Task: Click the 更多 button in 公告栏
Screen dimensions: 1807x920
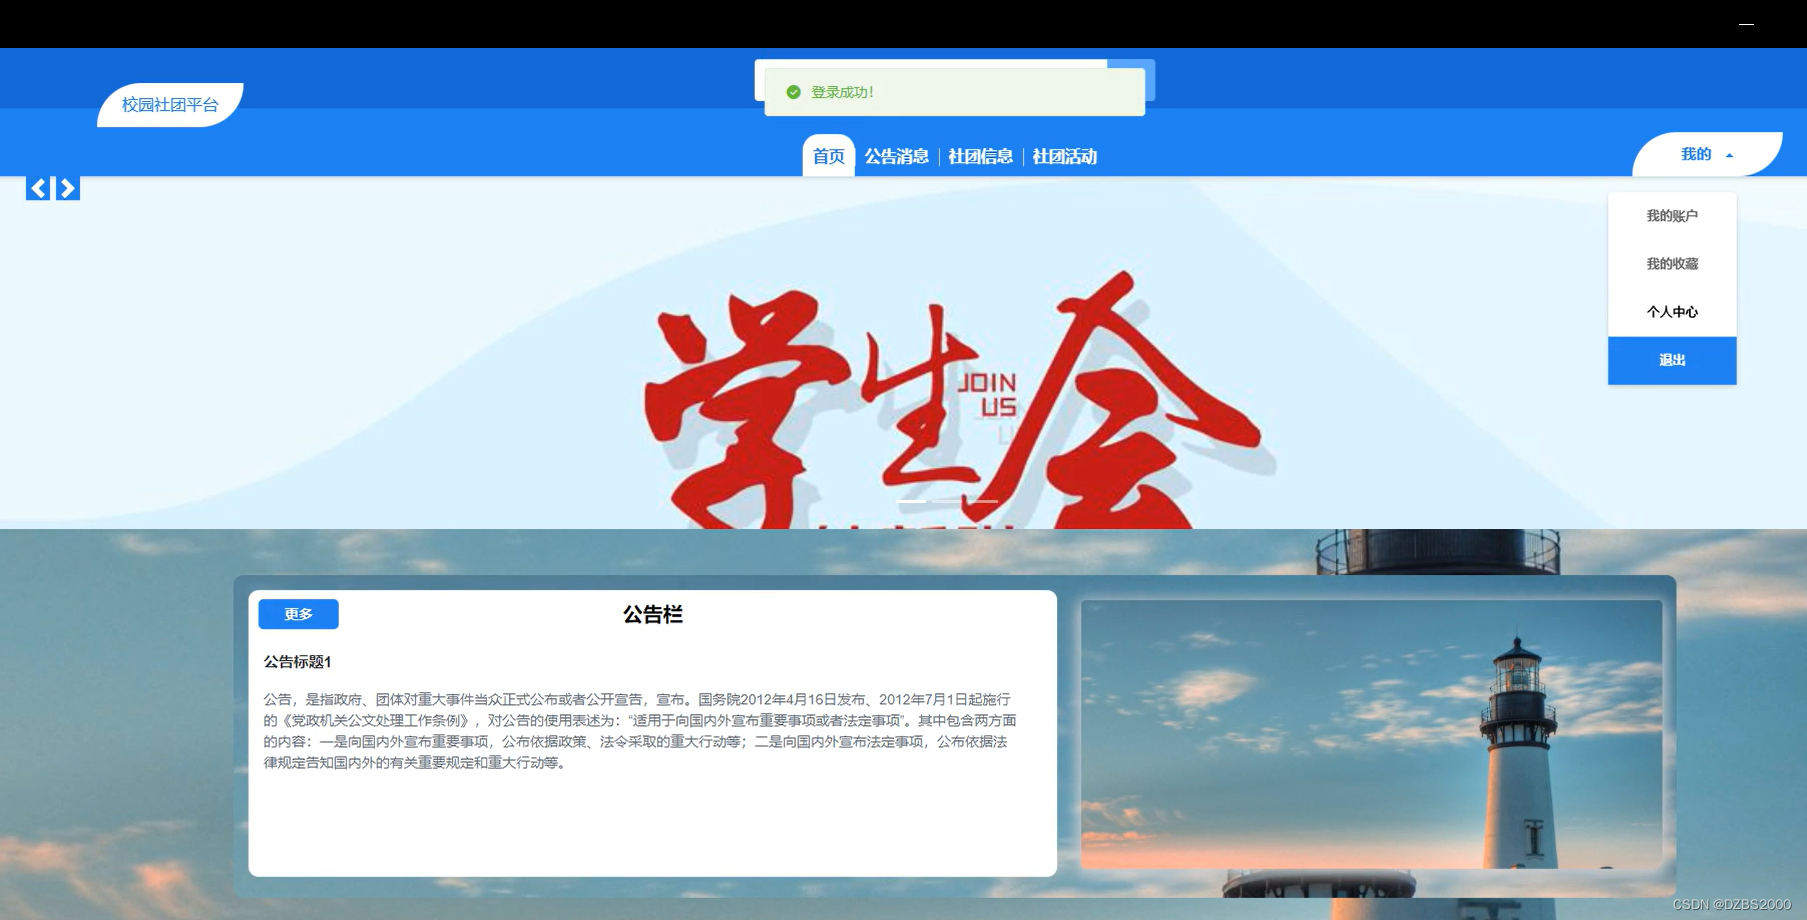Action: tap(298, 614)
